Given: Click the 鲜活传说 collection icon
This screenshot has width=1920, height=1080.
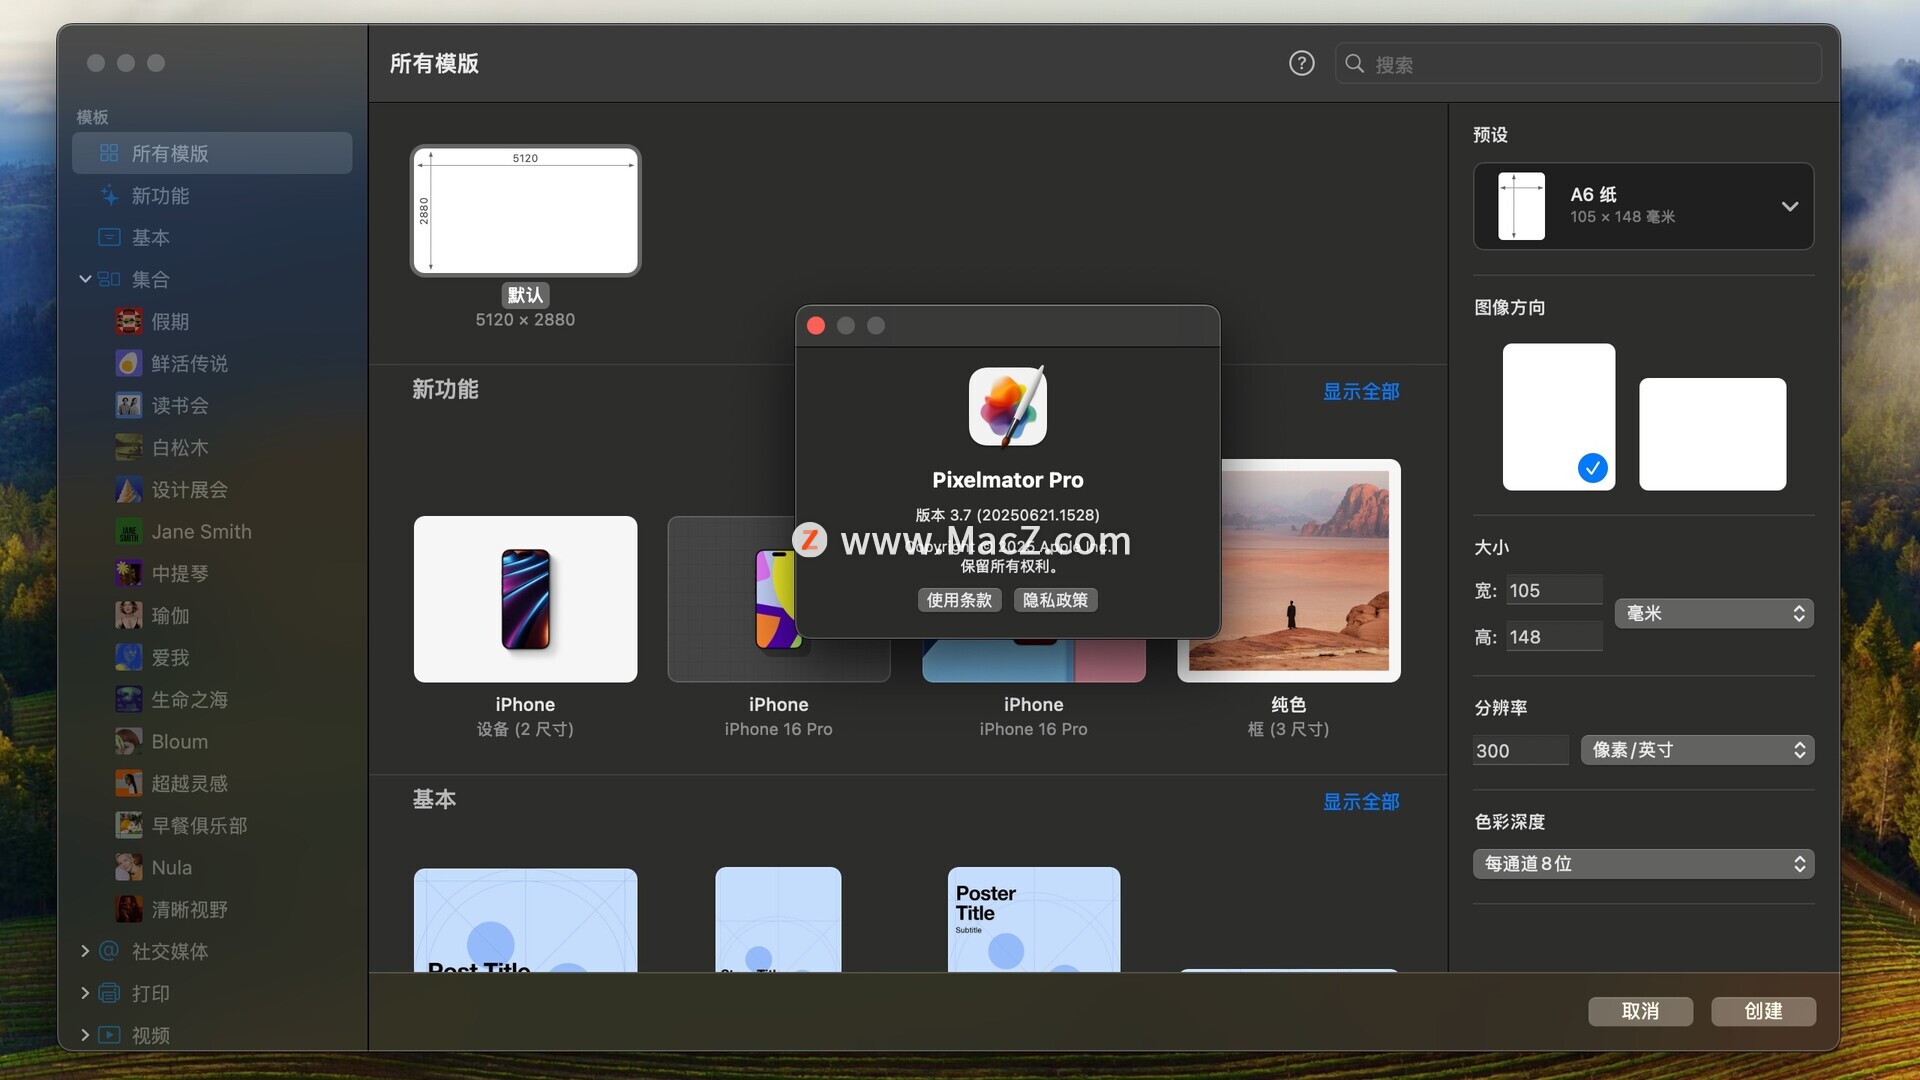Looking at the screenshot, I should [128, 363].
